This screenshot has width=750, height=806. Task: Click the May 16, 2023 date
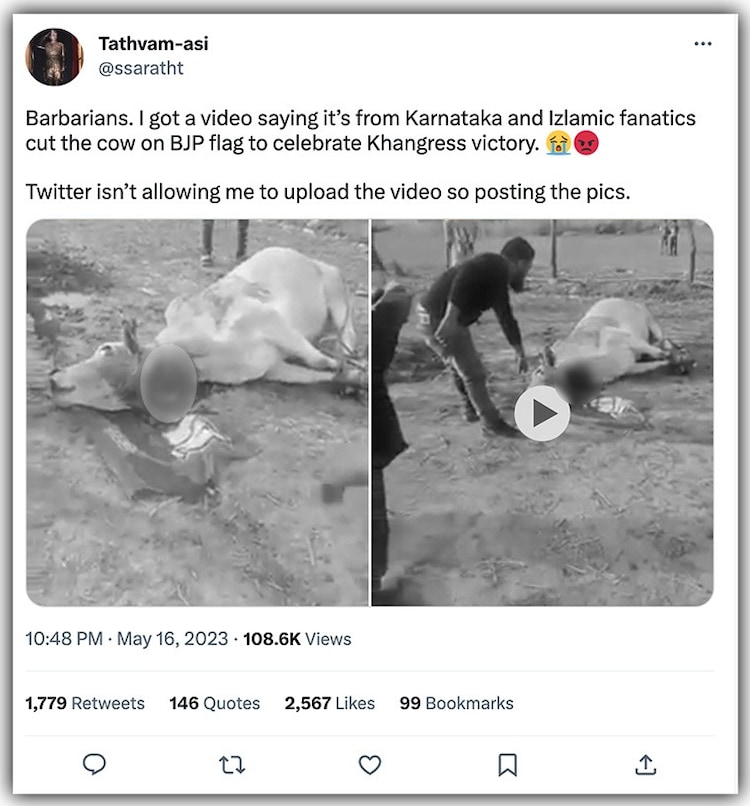pos(173,639)
